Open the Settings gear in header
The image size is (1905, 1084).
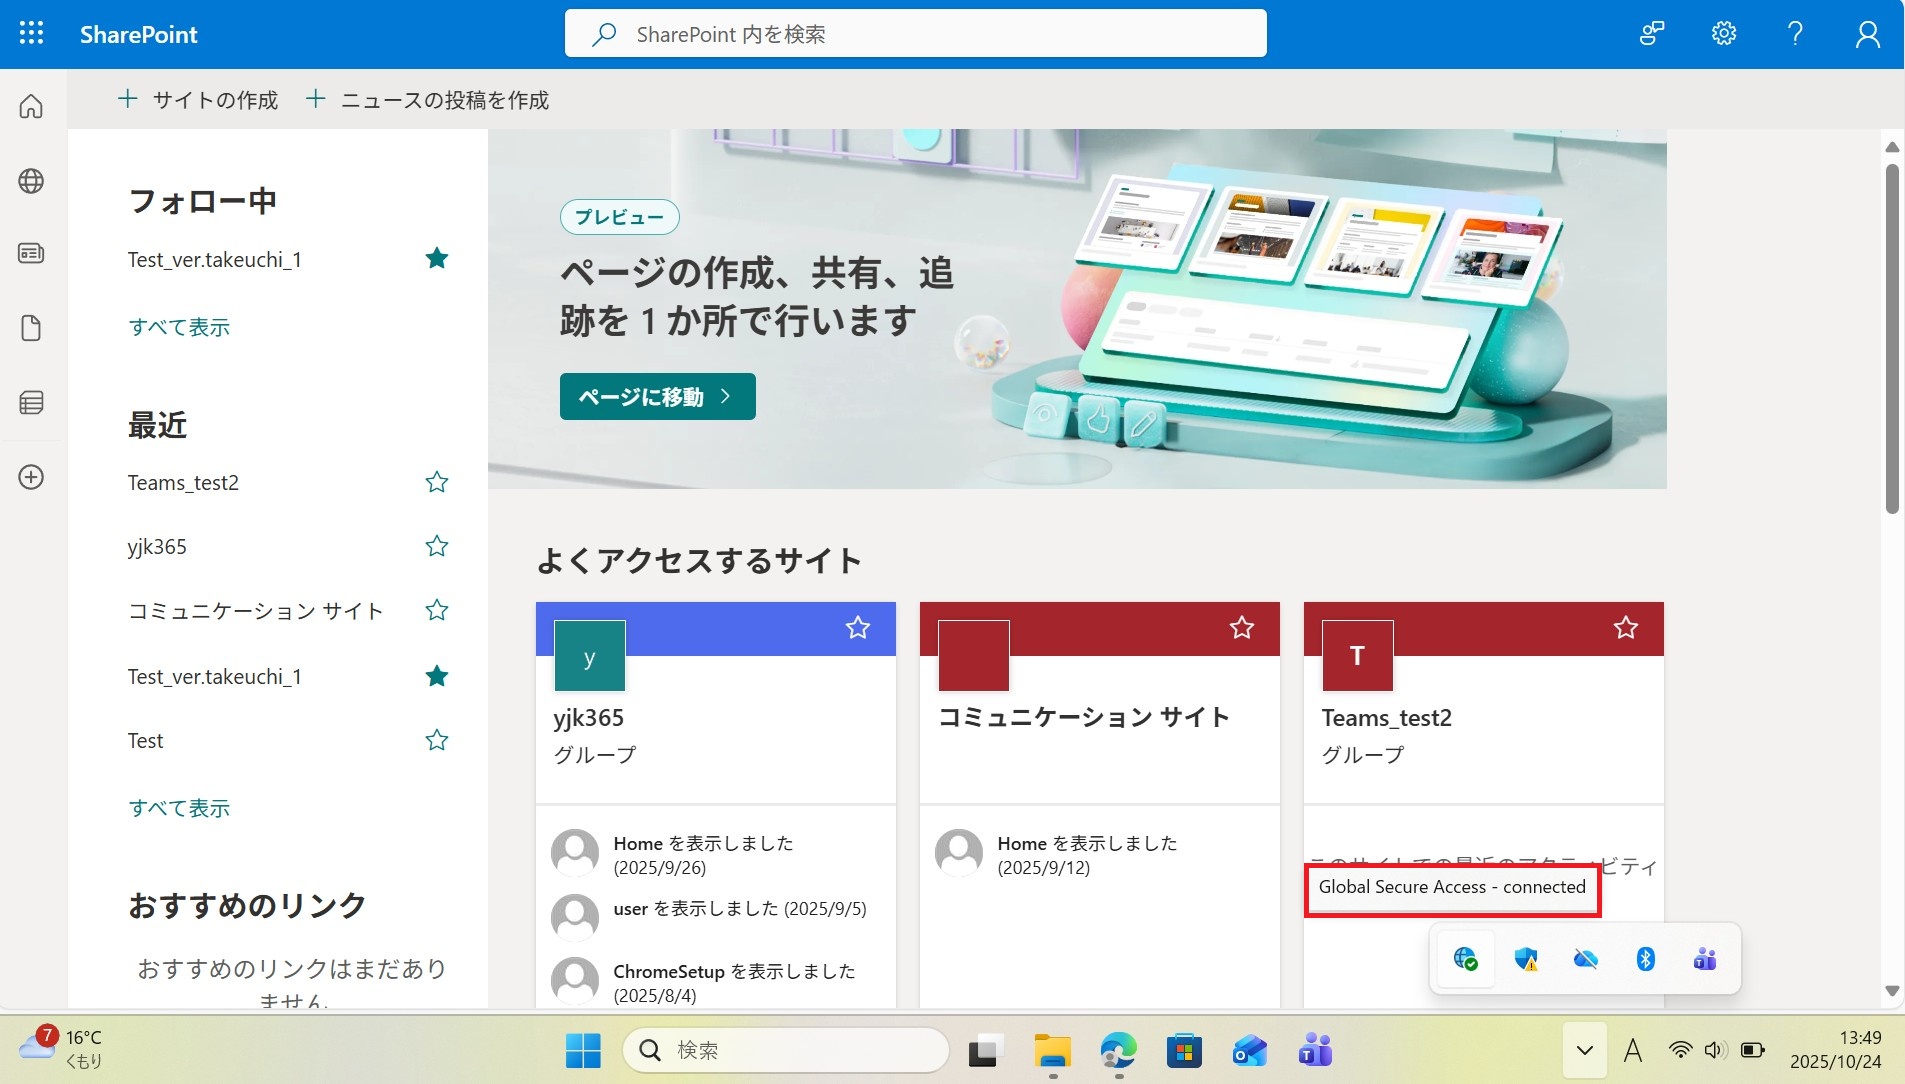click(x=1723, y=33)
